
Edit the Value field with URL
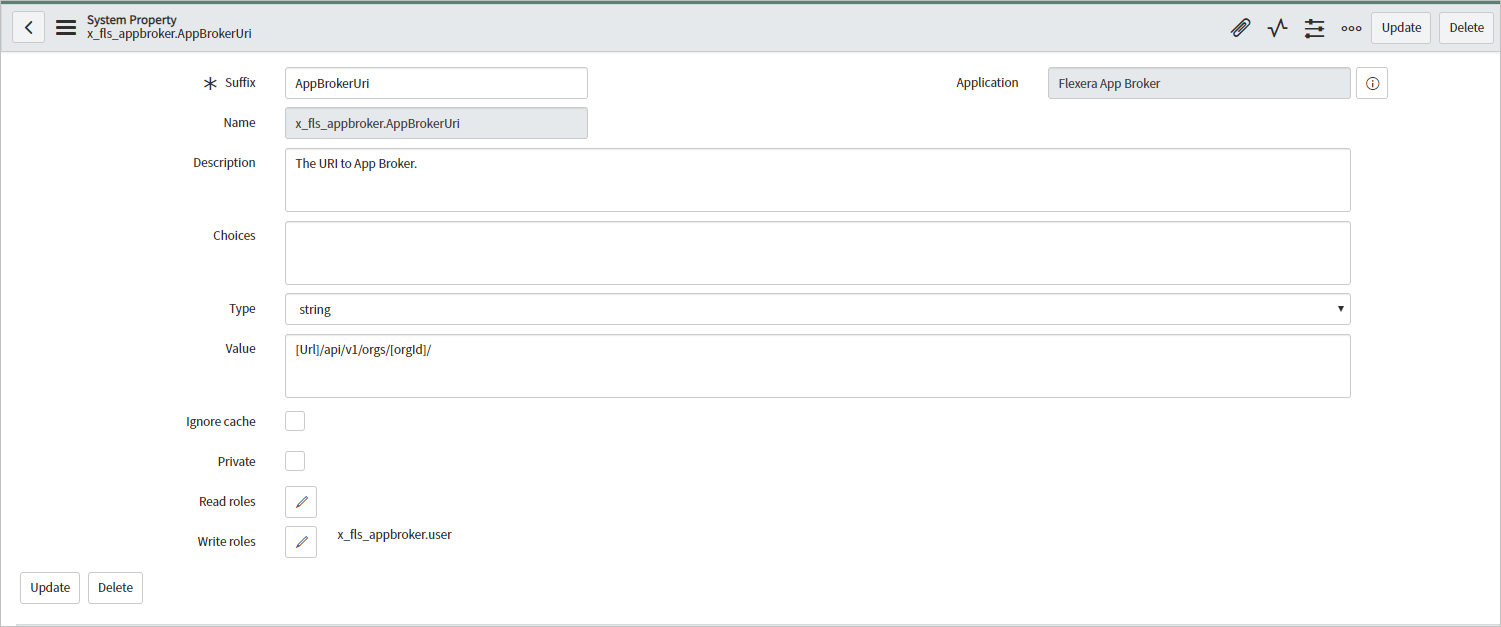[x=817, y=366]
